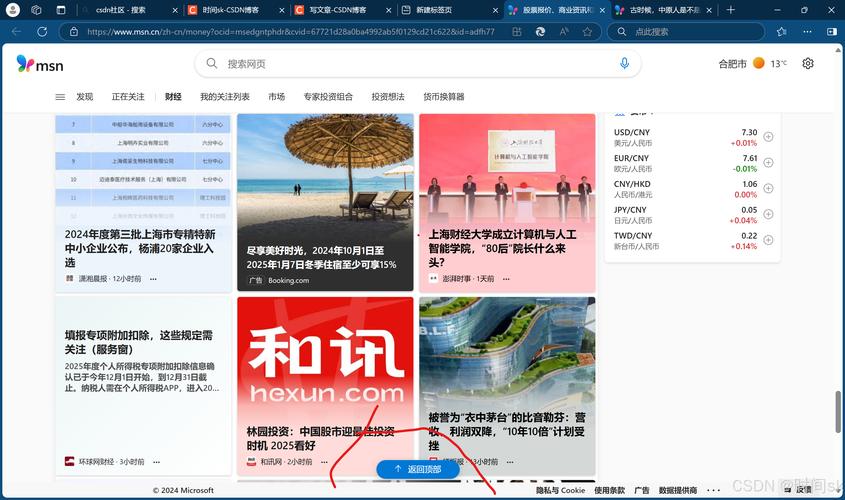The height and width of the screenshot is (500, 845).
Task: Go back with the back arrow
Action: (x=16, y=32)
